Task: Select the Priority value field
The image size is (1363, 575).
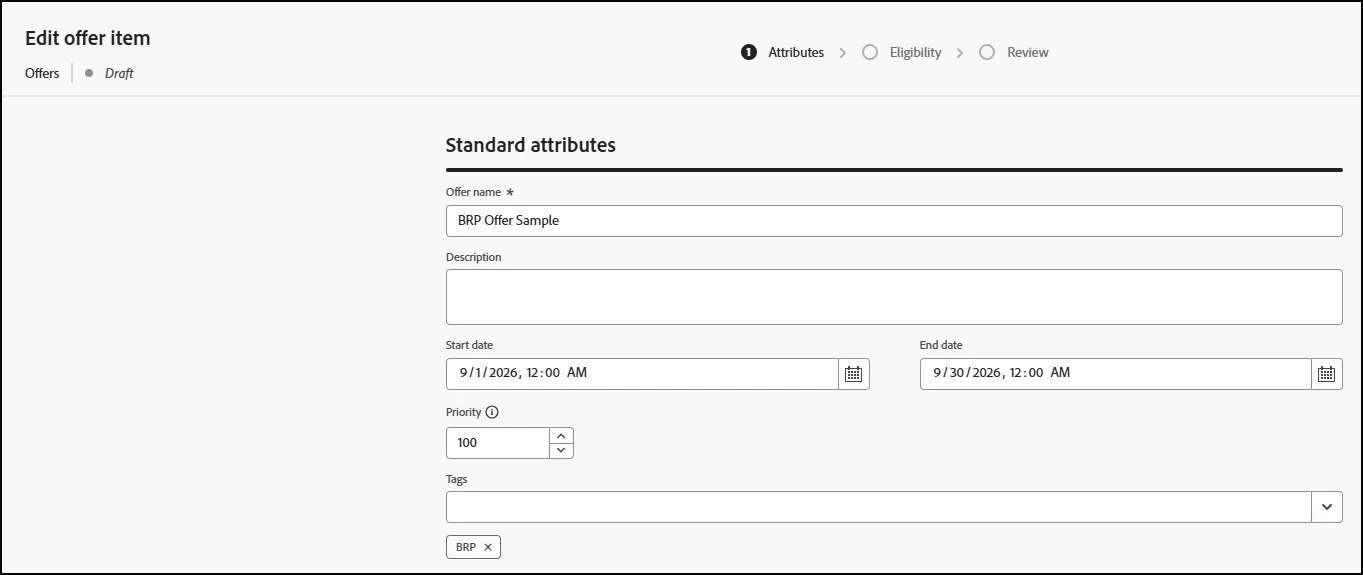Action: 498,443
